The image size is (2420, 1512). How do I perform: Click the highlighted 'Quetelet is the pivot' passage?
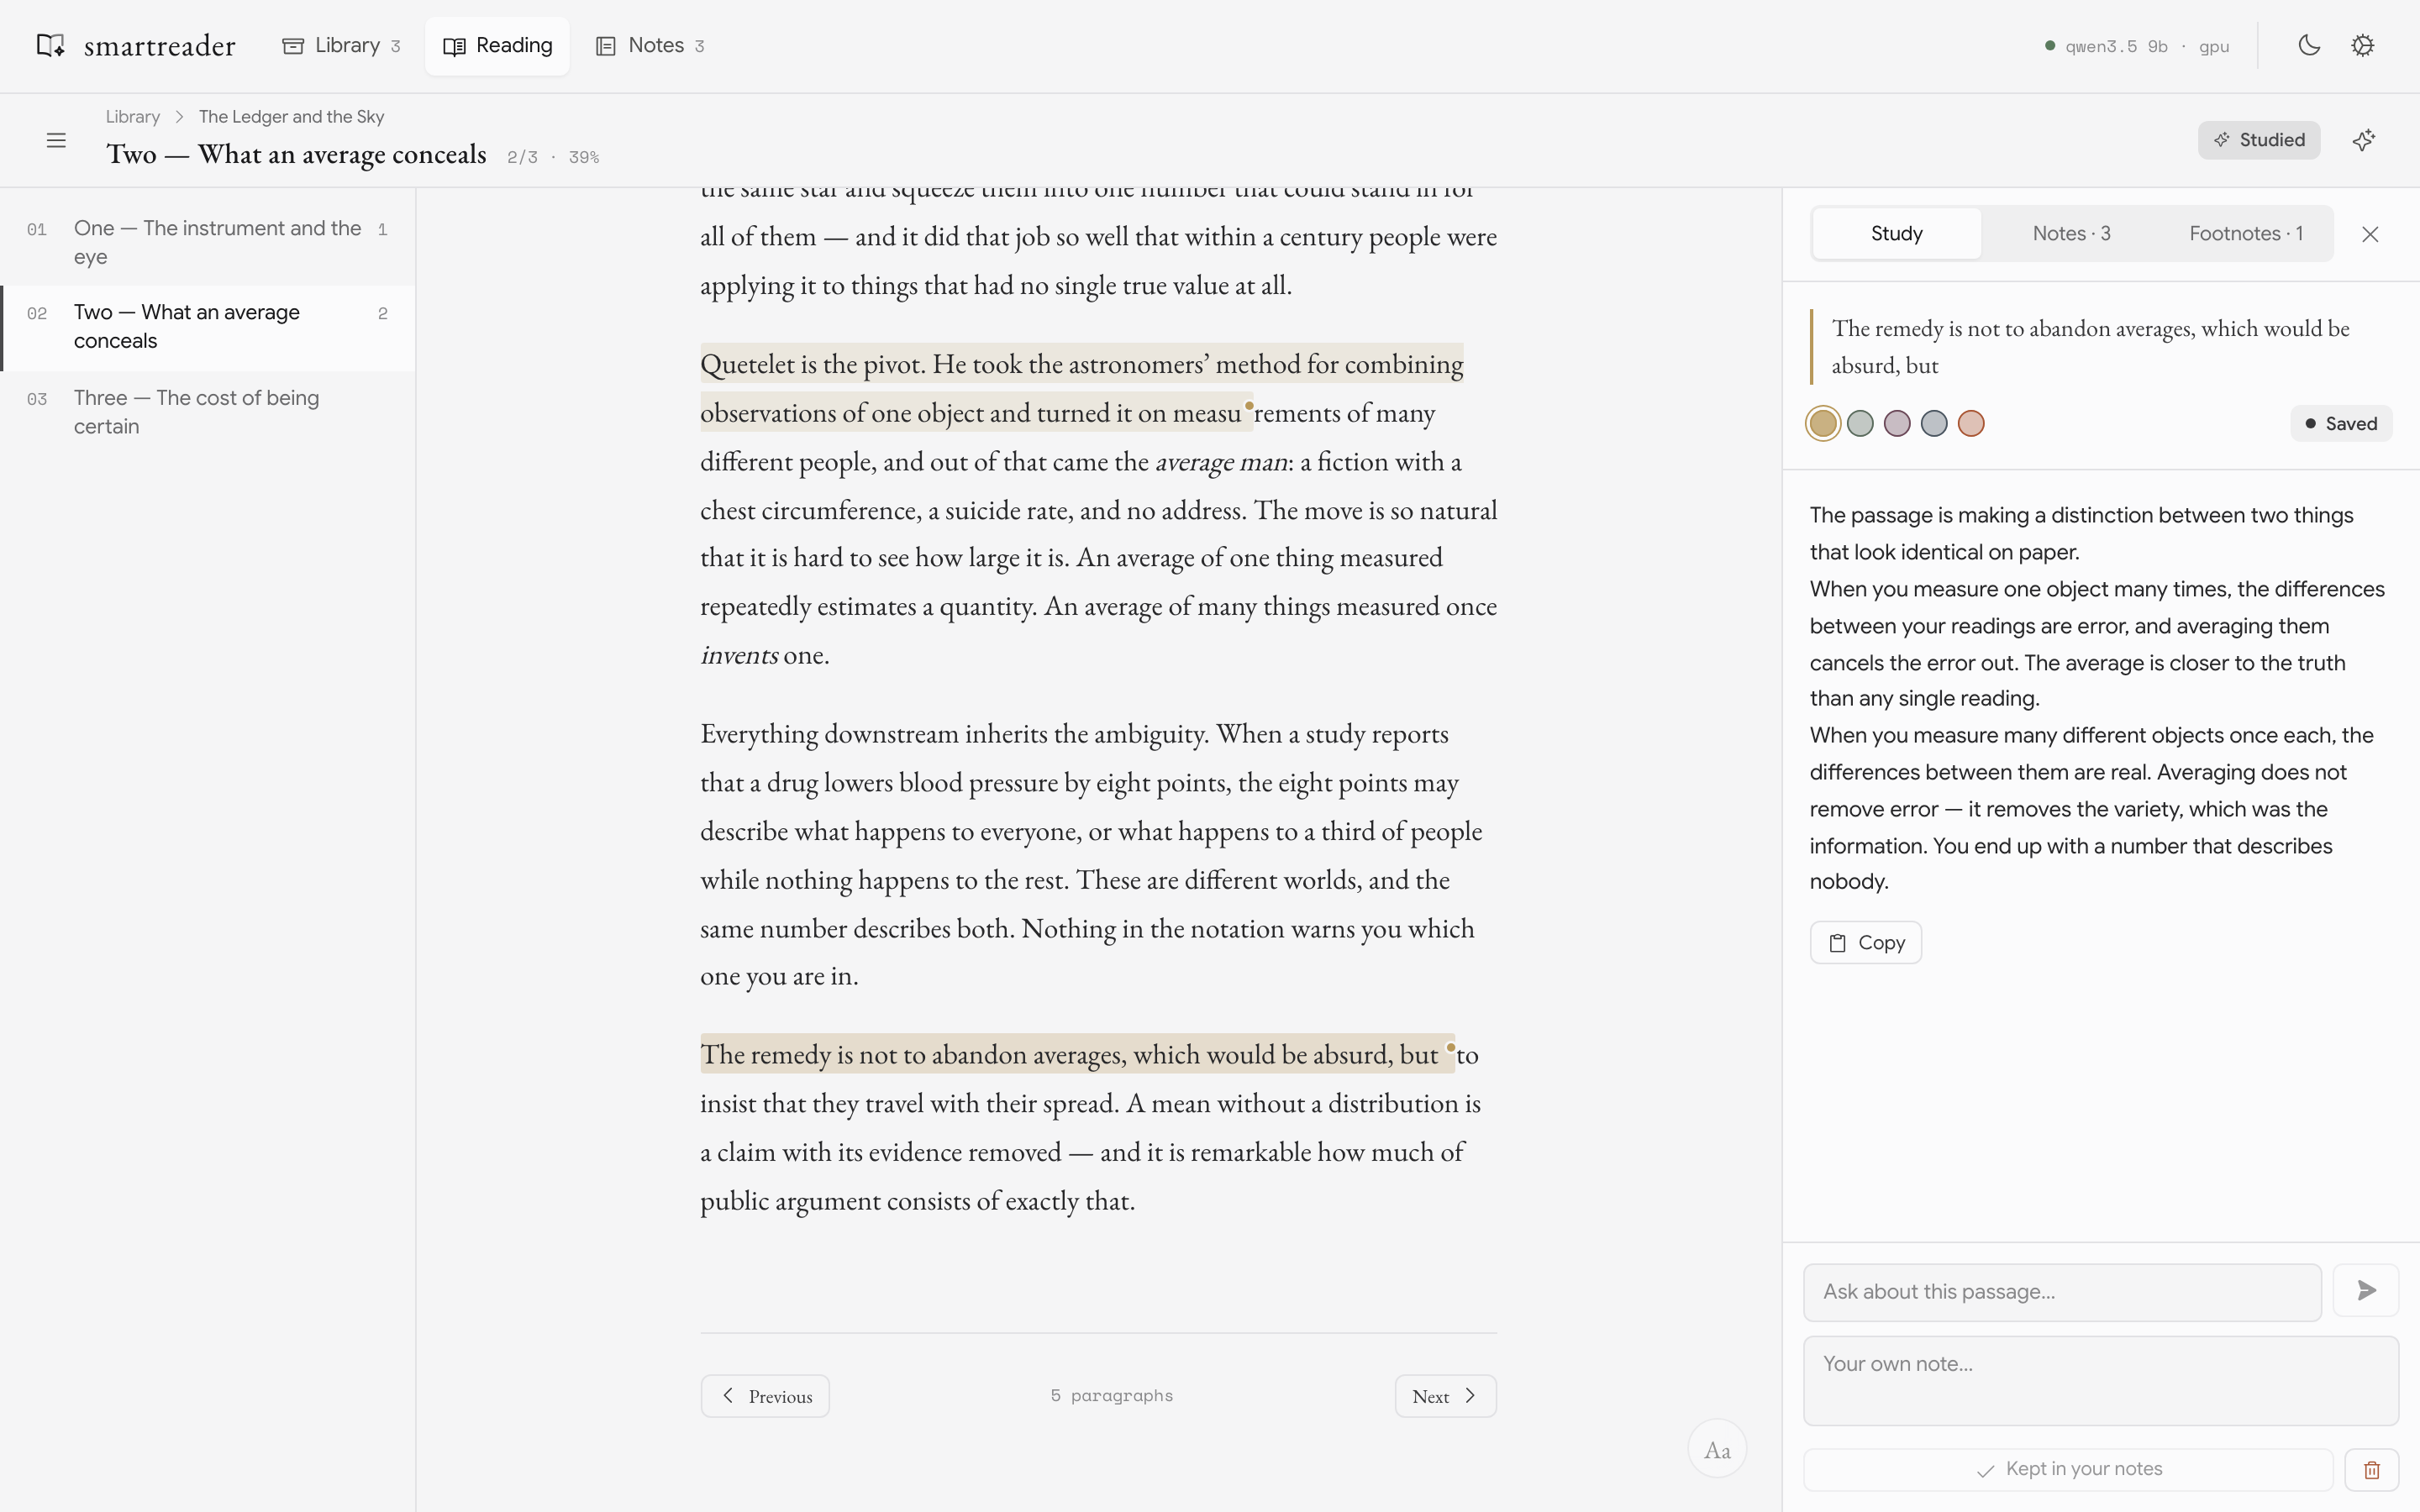tap(1081, 388)
